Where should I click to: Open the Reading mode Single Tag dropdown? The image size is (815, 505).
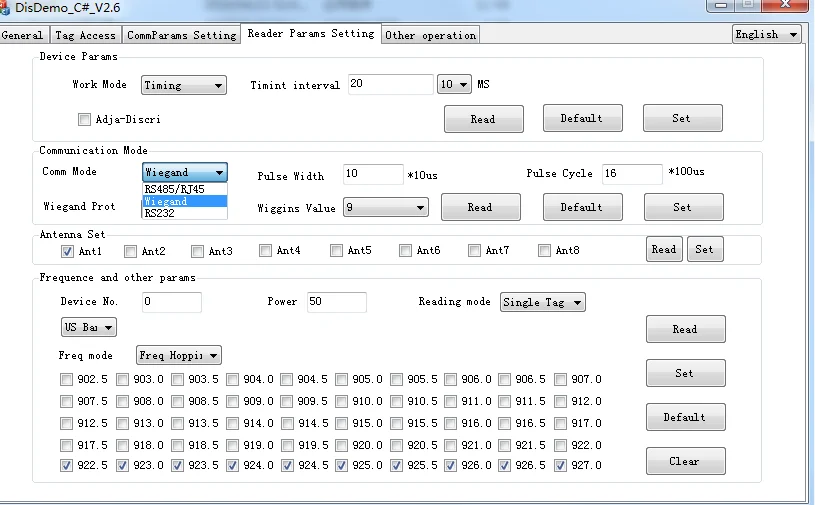pyautogui.click(x=543, y=302)
